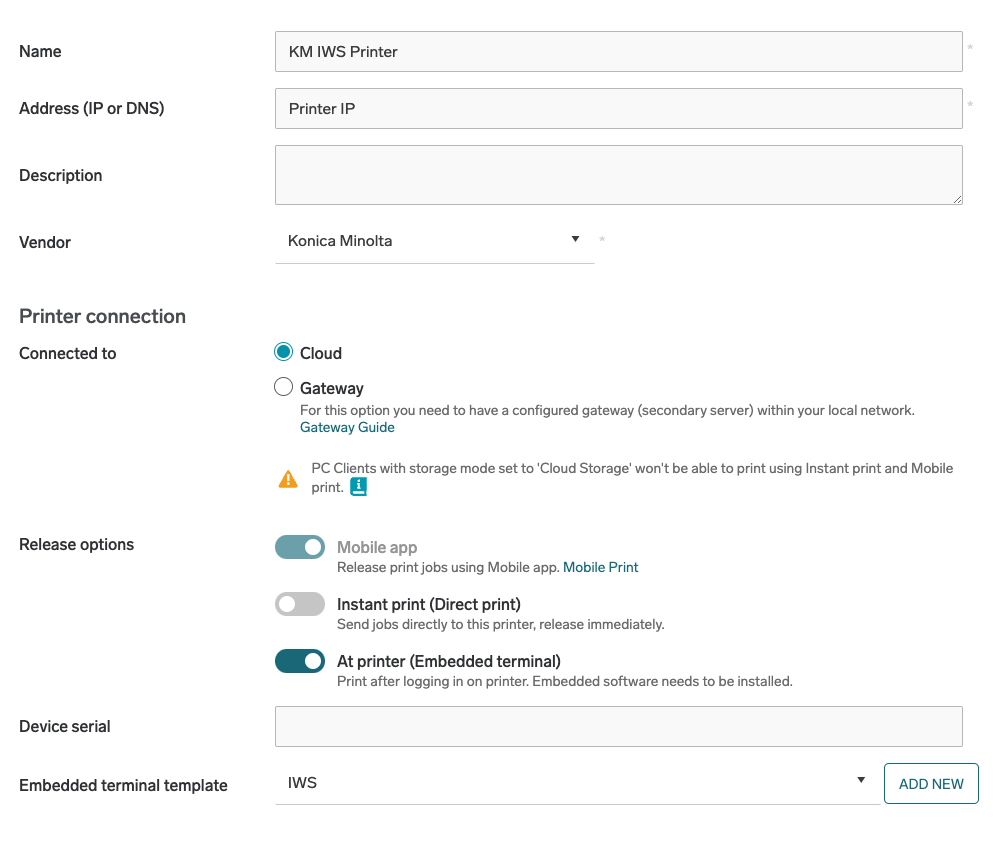Click the Gateway option label text

(x=332, y=388)
